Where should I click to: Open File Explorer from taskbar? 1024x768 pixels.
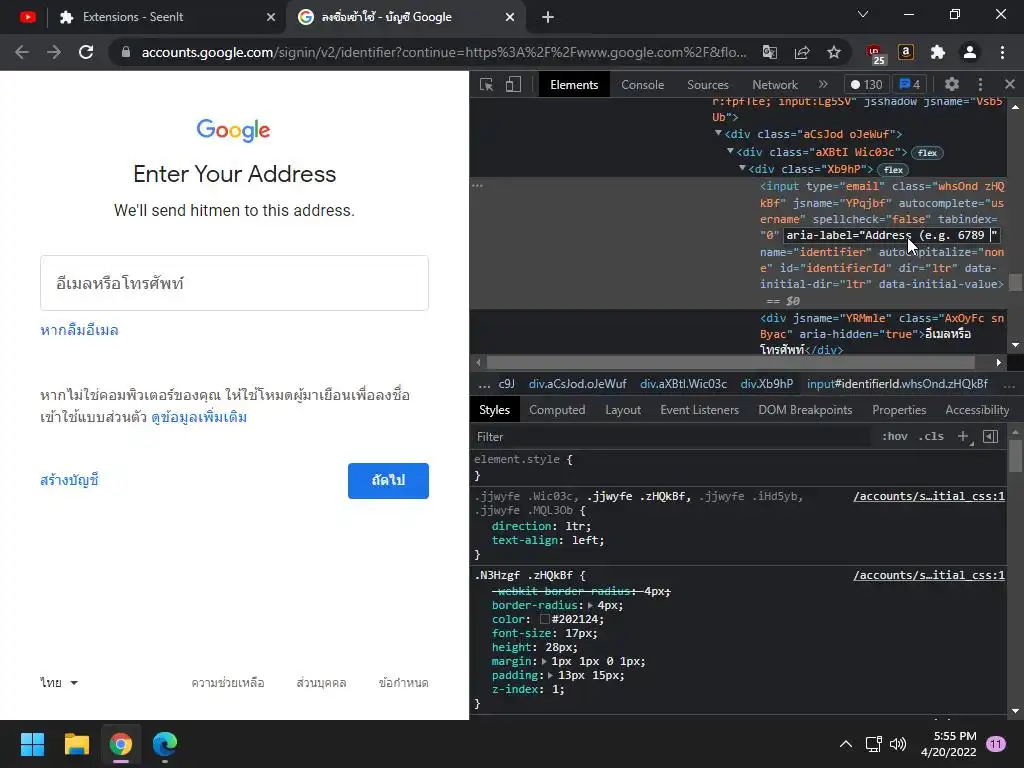coord(76,744)
